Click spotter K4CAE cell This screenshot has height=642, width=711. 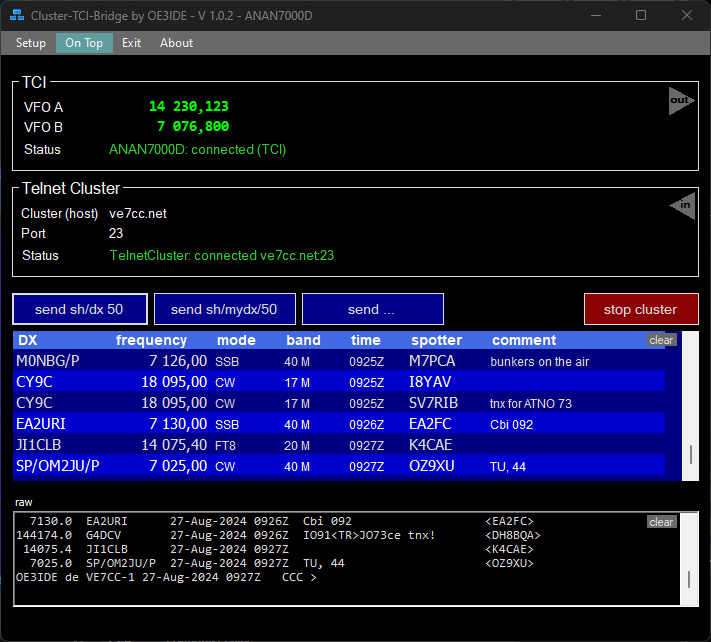(x=430, y=445)
